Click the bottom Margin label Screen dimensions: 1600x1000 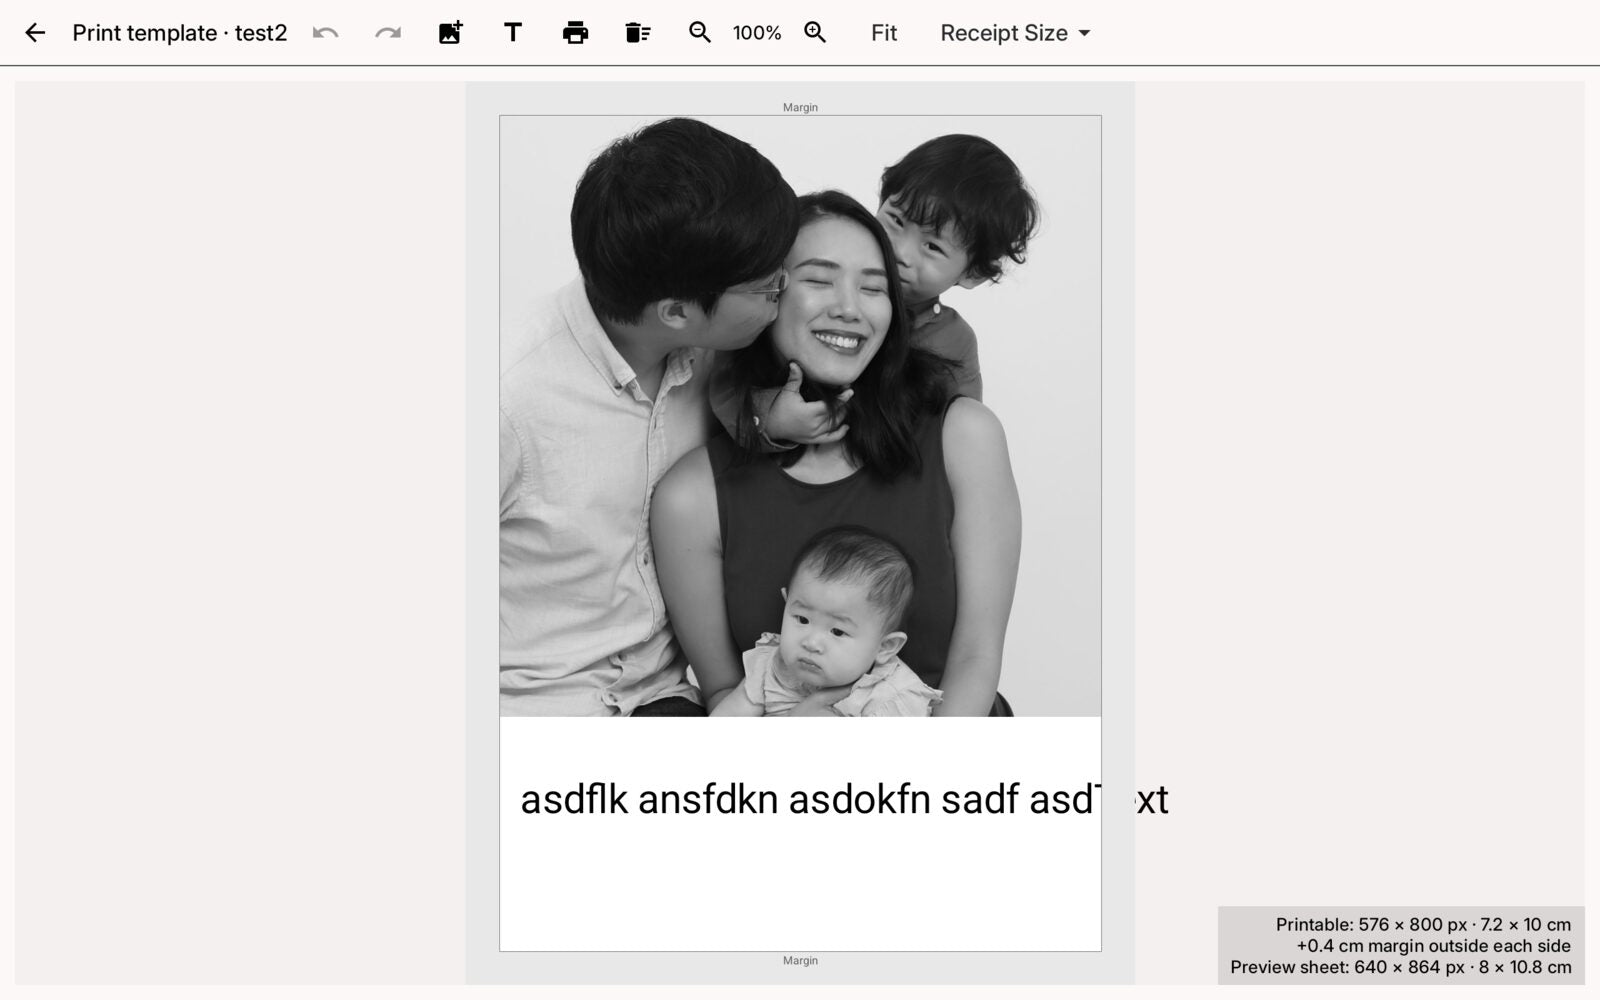tap(800, 960)
